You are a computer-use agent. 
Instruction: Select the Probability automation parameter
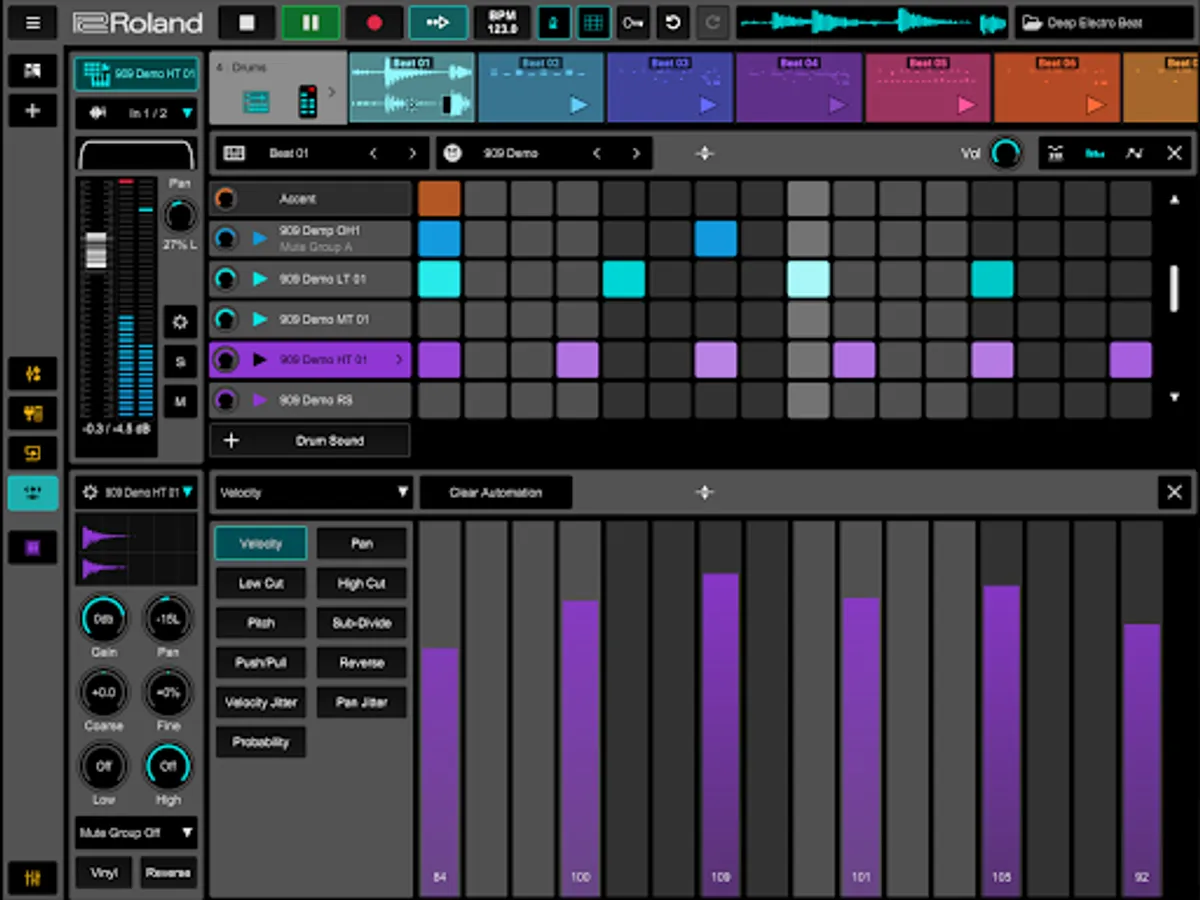click(260, 742)
